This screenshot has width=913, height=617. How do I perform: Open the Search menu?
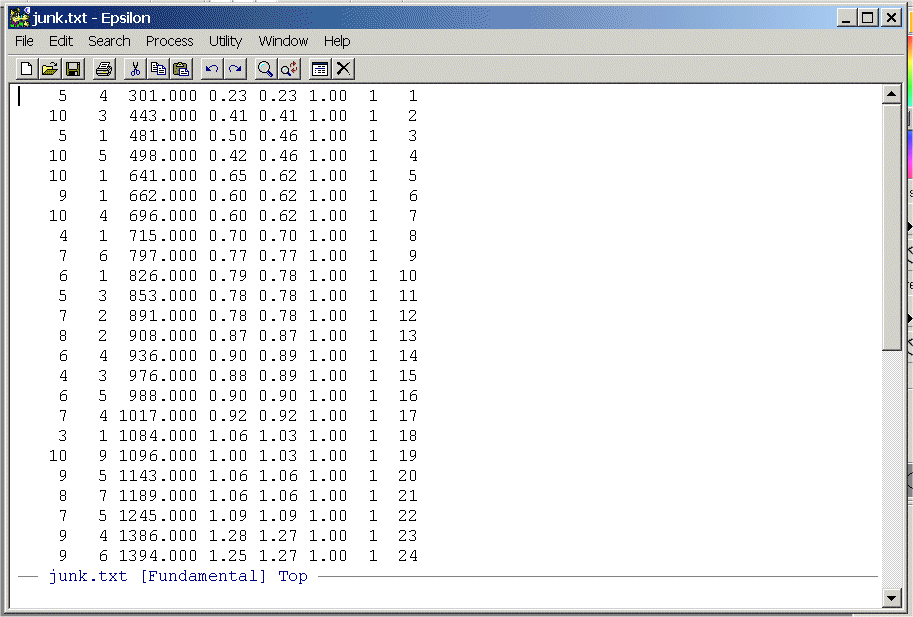(109, 41)
